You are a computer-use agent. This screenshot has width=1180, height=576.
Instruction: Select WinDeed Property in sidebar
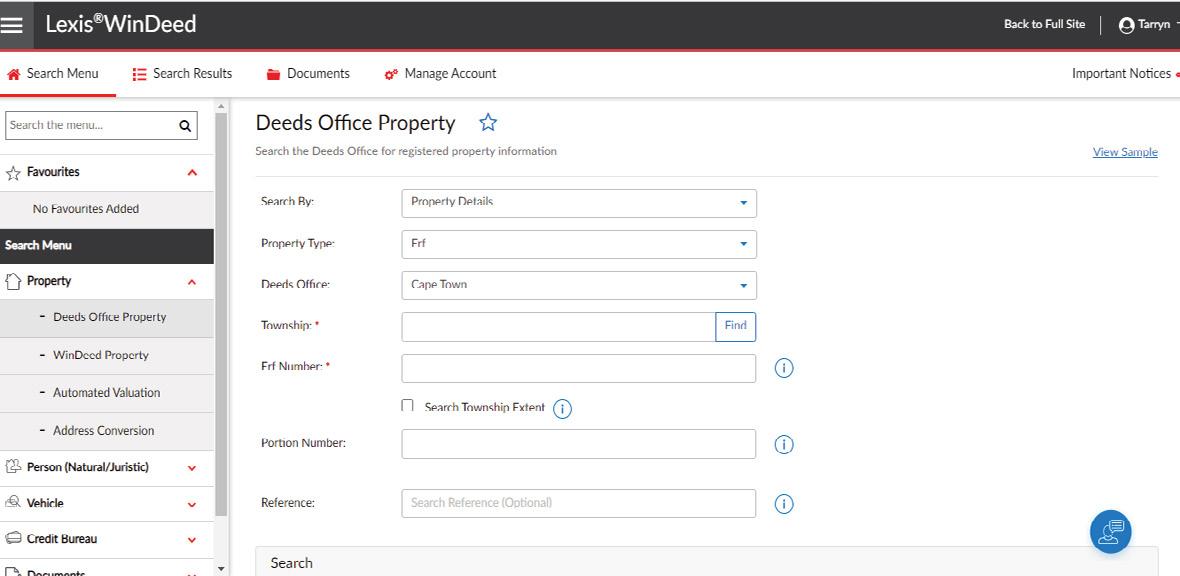pyautogui.click(x=107, y=355)
